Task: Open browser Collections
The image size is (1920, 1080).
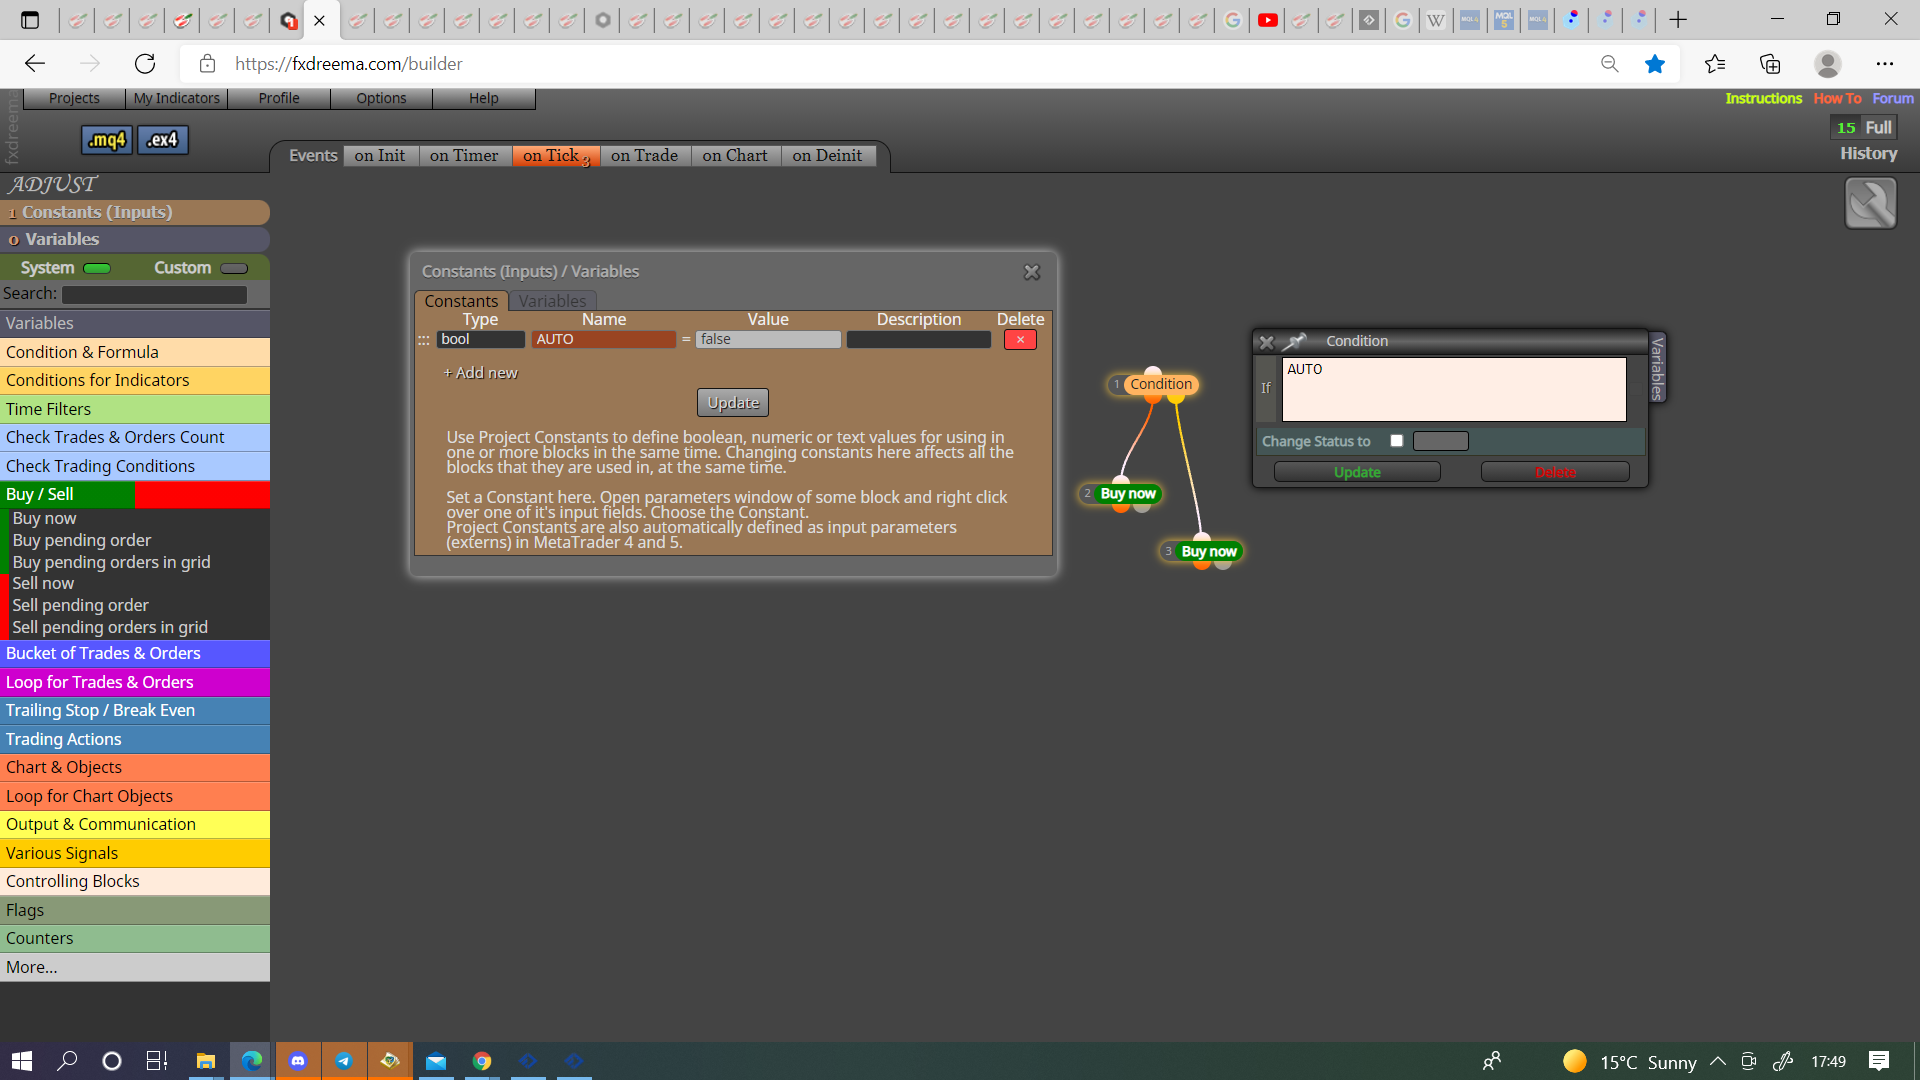Action: [1770, 64]
